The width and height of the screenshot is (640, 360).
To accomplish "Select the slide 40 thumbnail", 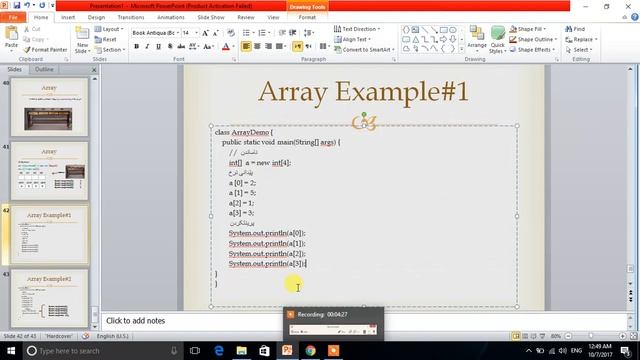I will pyautogui.click(x=49, y=107).
